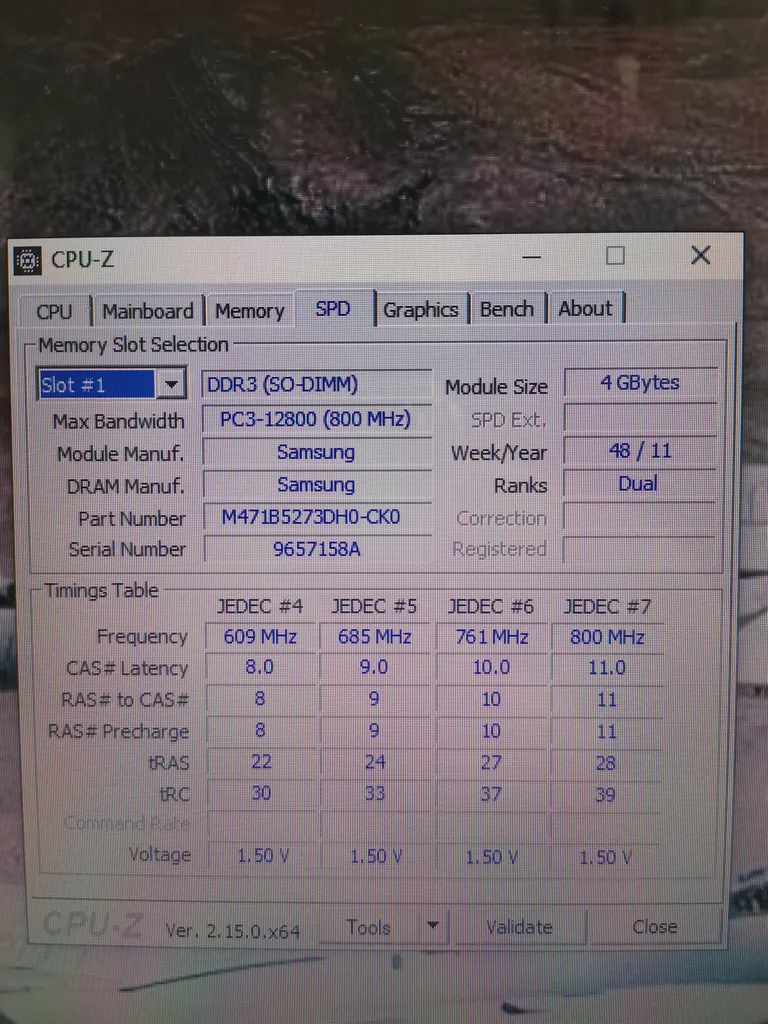
Task: Open the arrow menu beside Tools
Action: pyautogui.click(x=432, y=927)
